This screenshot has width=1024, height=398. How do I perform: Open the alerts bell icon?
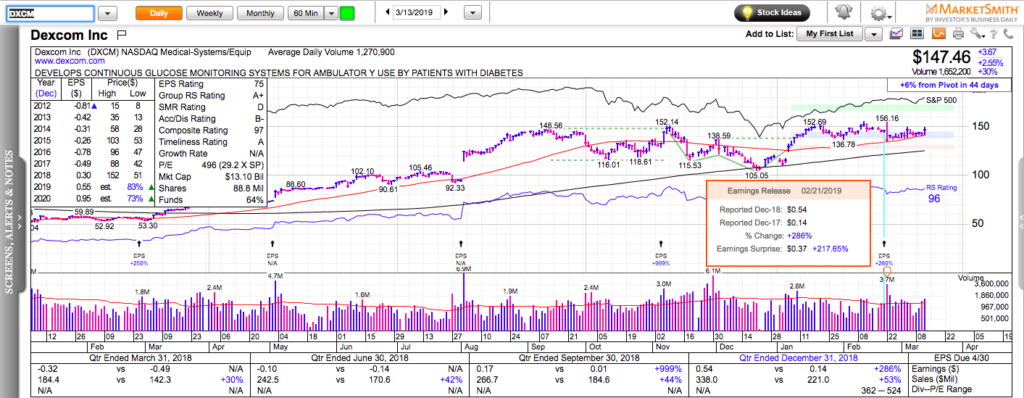click(x=843, y=12)
